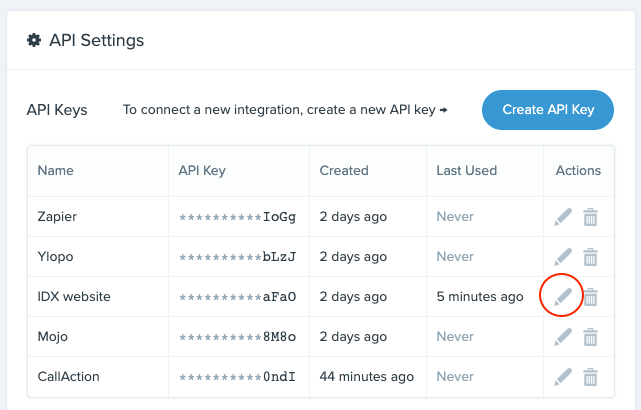The height and width of the screenshot is (410, 641).
Task: Edit the IDX website API key
Action: [563, 297]
